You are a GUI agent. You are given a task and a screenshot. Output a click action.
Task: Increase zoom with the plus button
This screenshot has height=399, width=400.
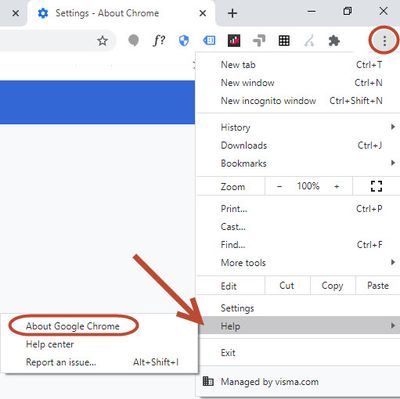337,186
